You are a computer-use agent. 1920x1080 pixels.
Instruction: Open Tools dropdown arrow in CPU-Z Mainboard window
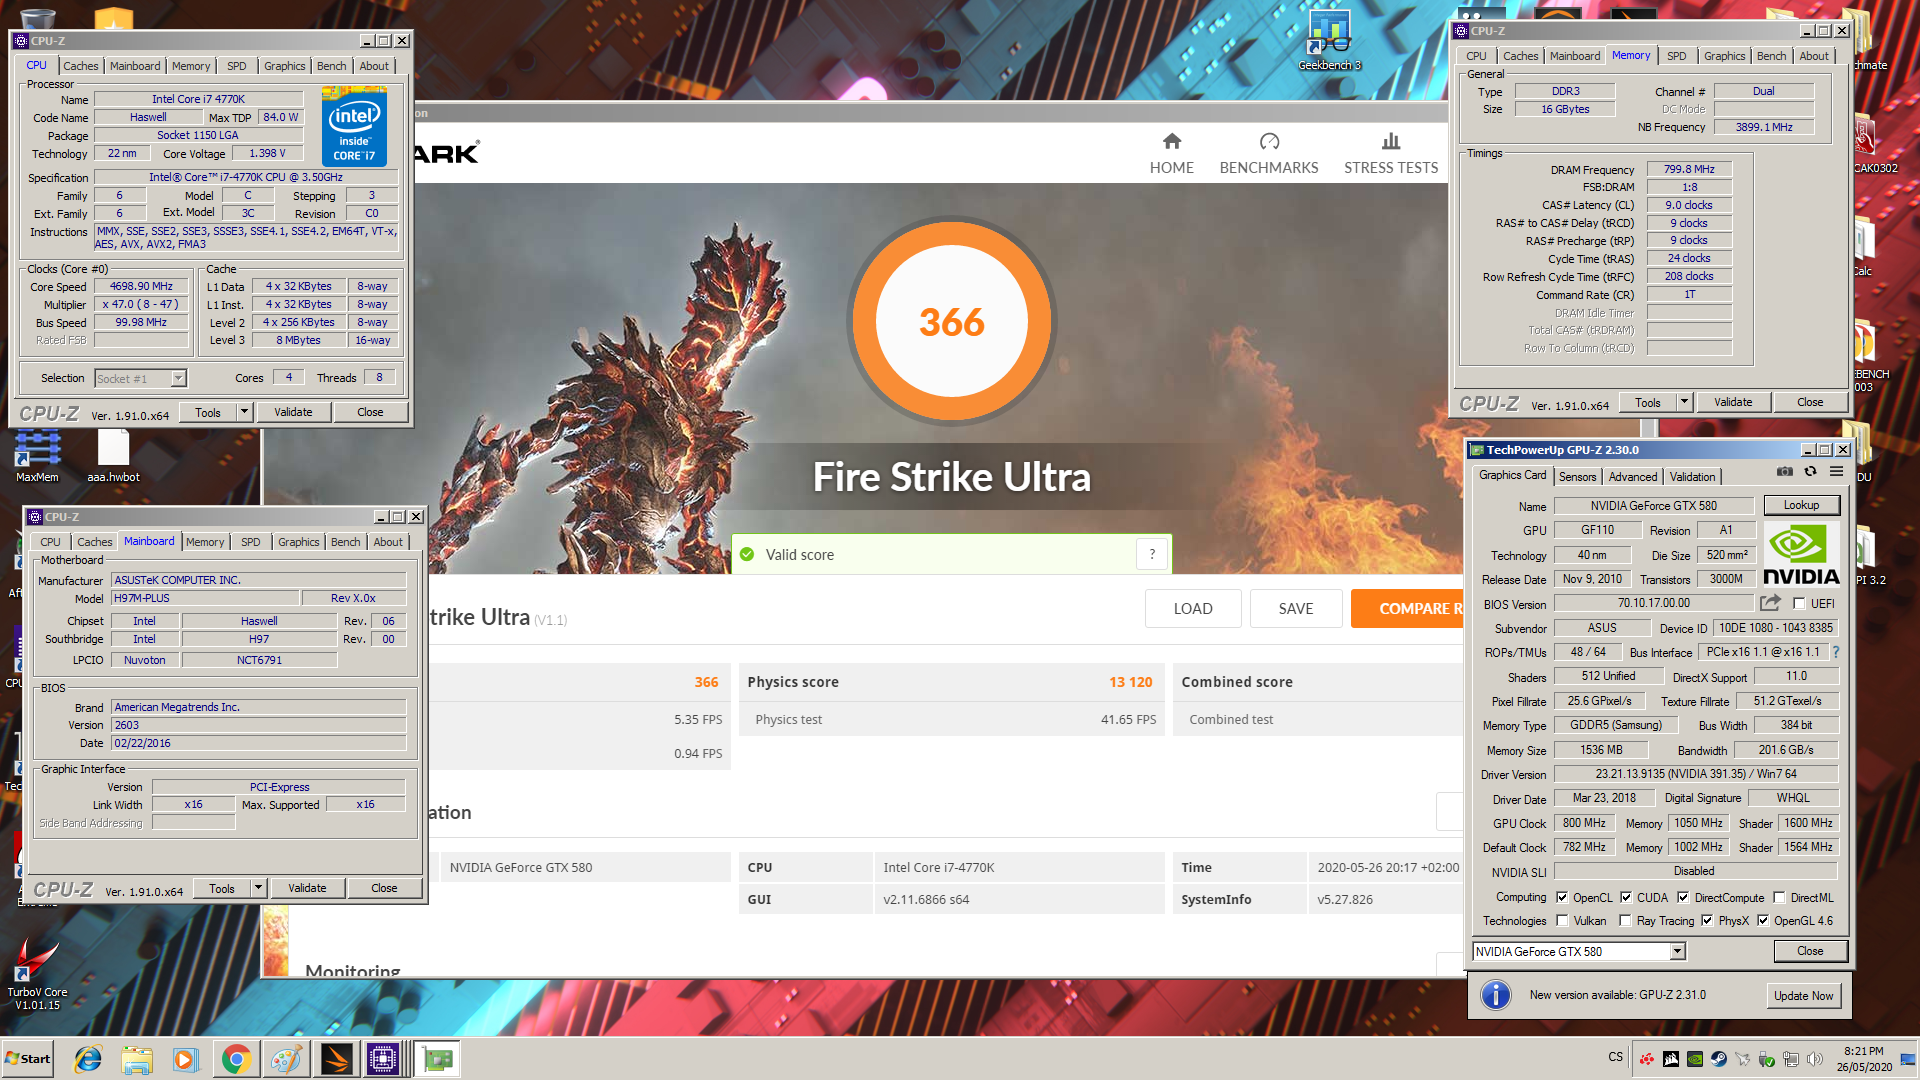click(x=258, y=888)
